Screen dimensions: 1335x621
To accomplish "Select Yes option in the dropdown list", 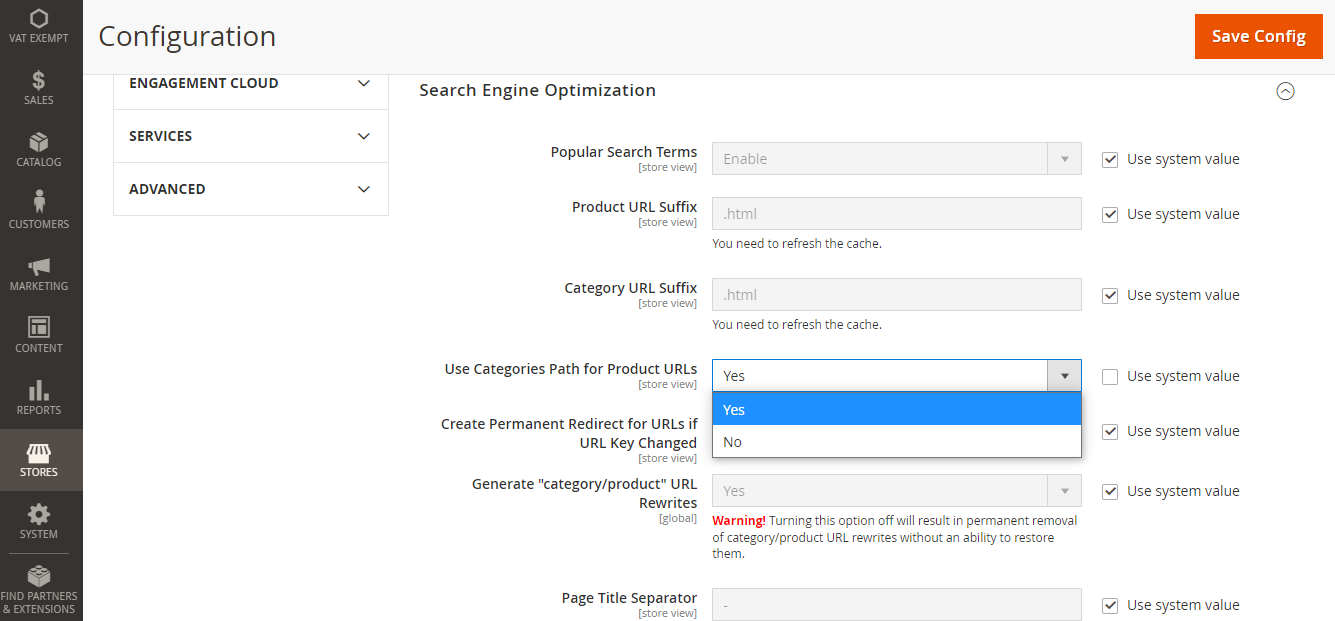I will (x=896, y=410).
